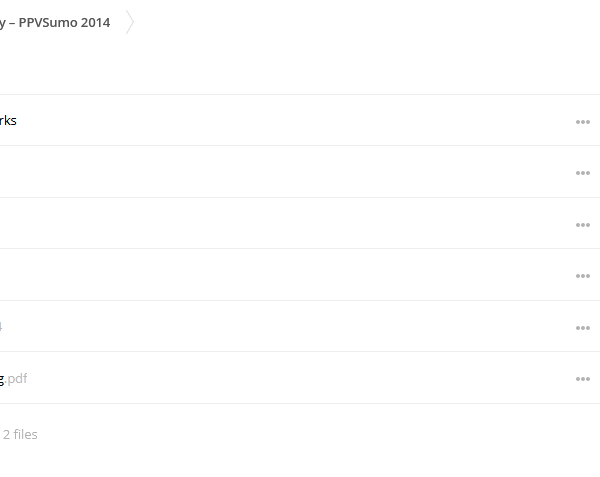Select the row of the item ending in "4"
Image resolution: width=600 pixels, height=477 pixels.
pyautogui.click(x=300, y=326)
